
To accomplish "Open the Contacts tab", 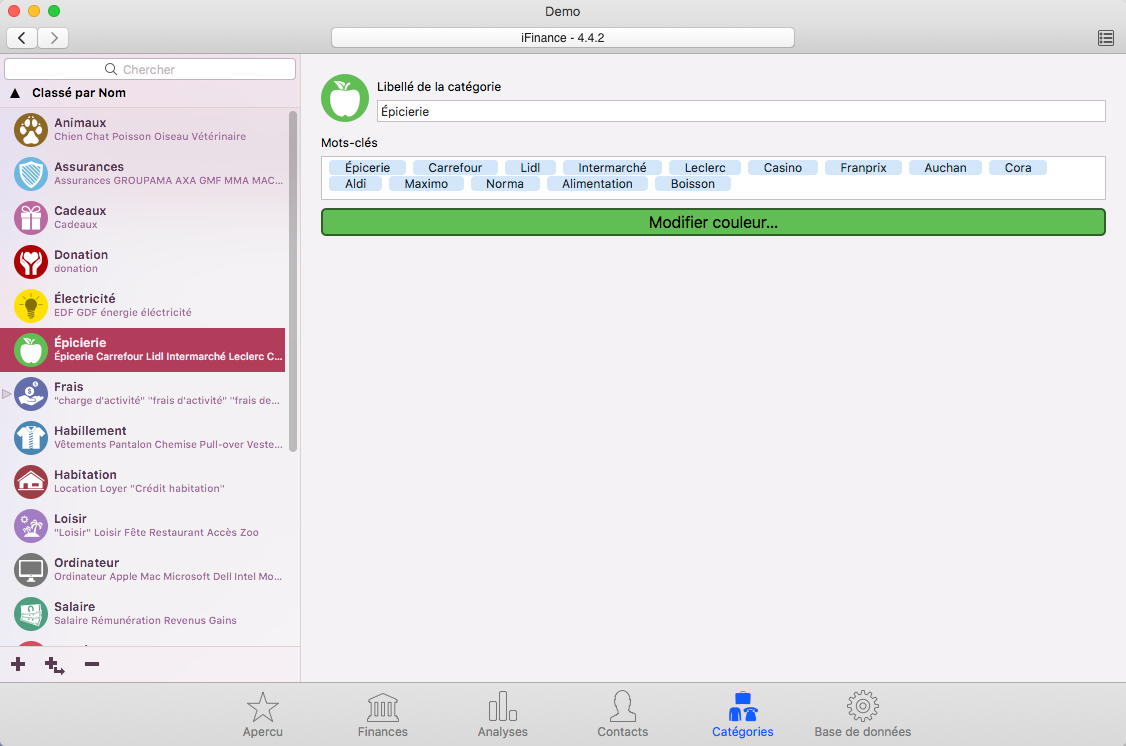I will [x=623, y=715].
